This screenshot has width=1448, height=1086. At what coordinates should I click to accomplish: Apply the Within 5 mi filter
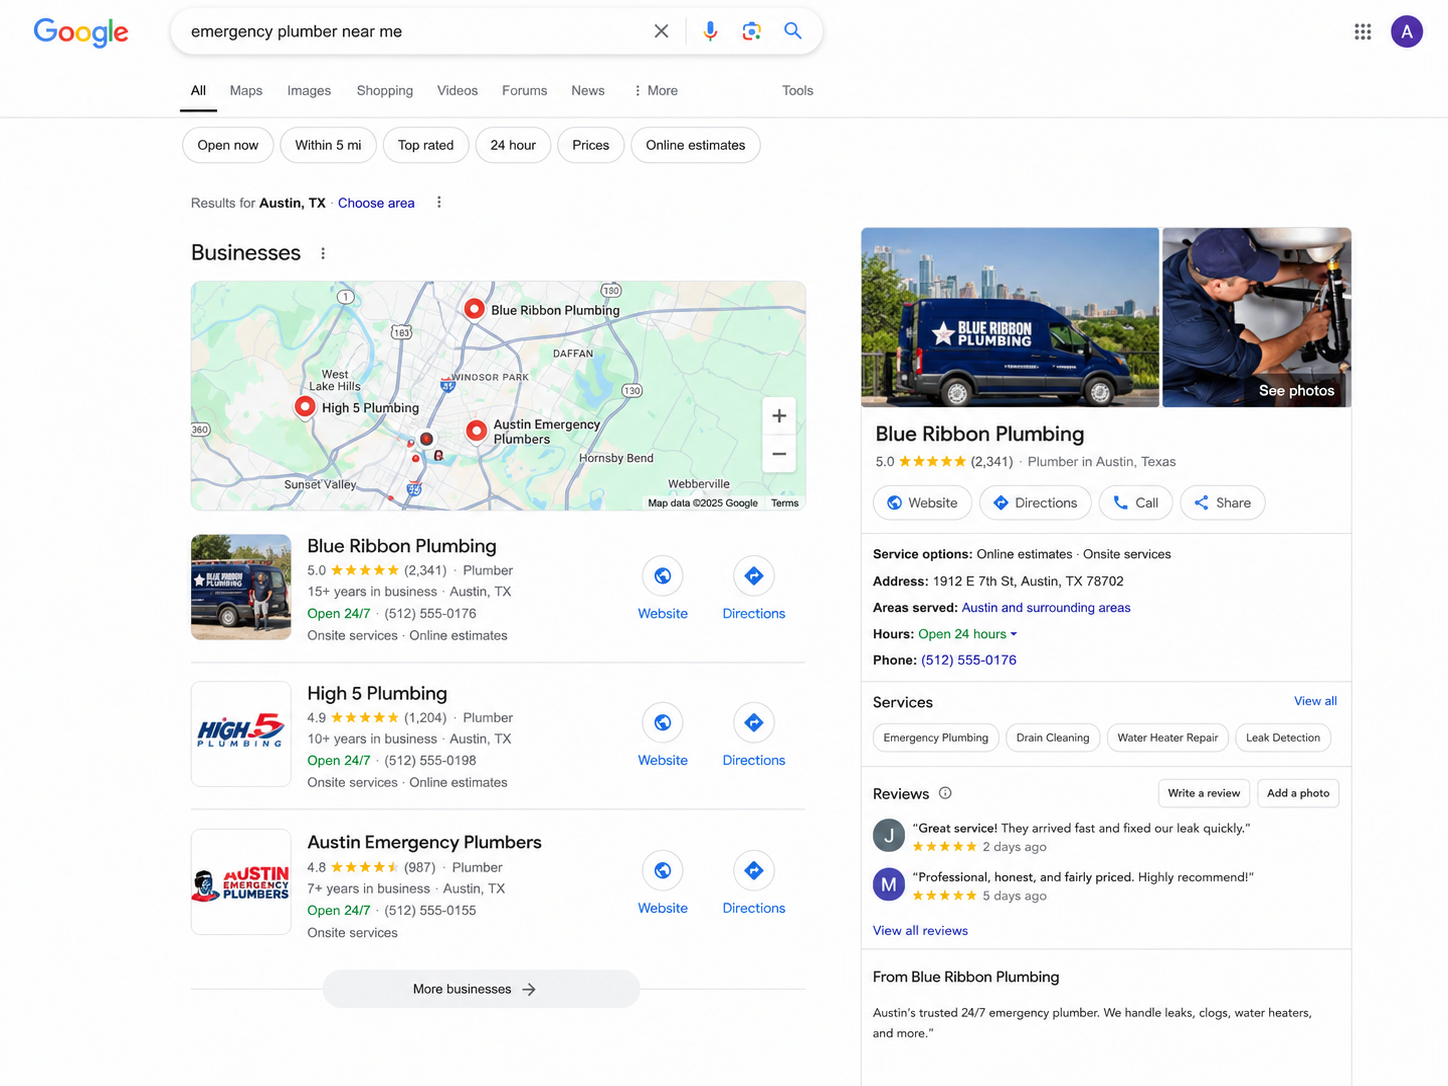tap(328, 145)
